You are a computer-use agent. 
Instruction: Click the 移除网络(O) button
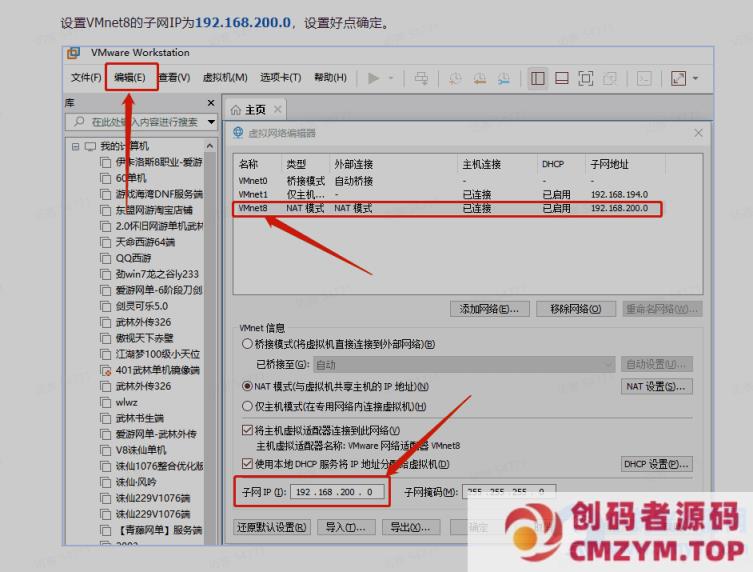pyautogui.click(x=575, y=309)
